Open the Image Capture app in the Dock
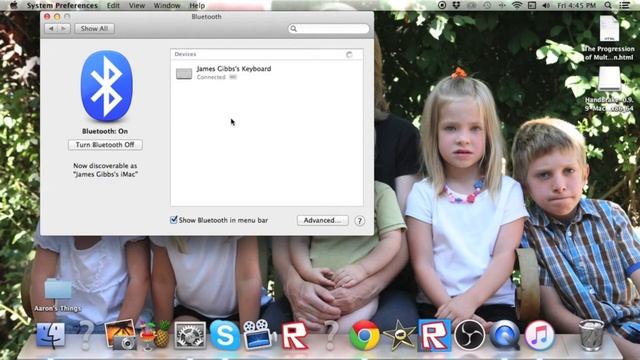Viewport: 640px width, 360px height. pos(120,335)
